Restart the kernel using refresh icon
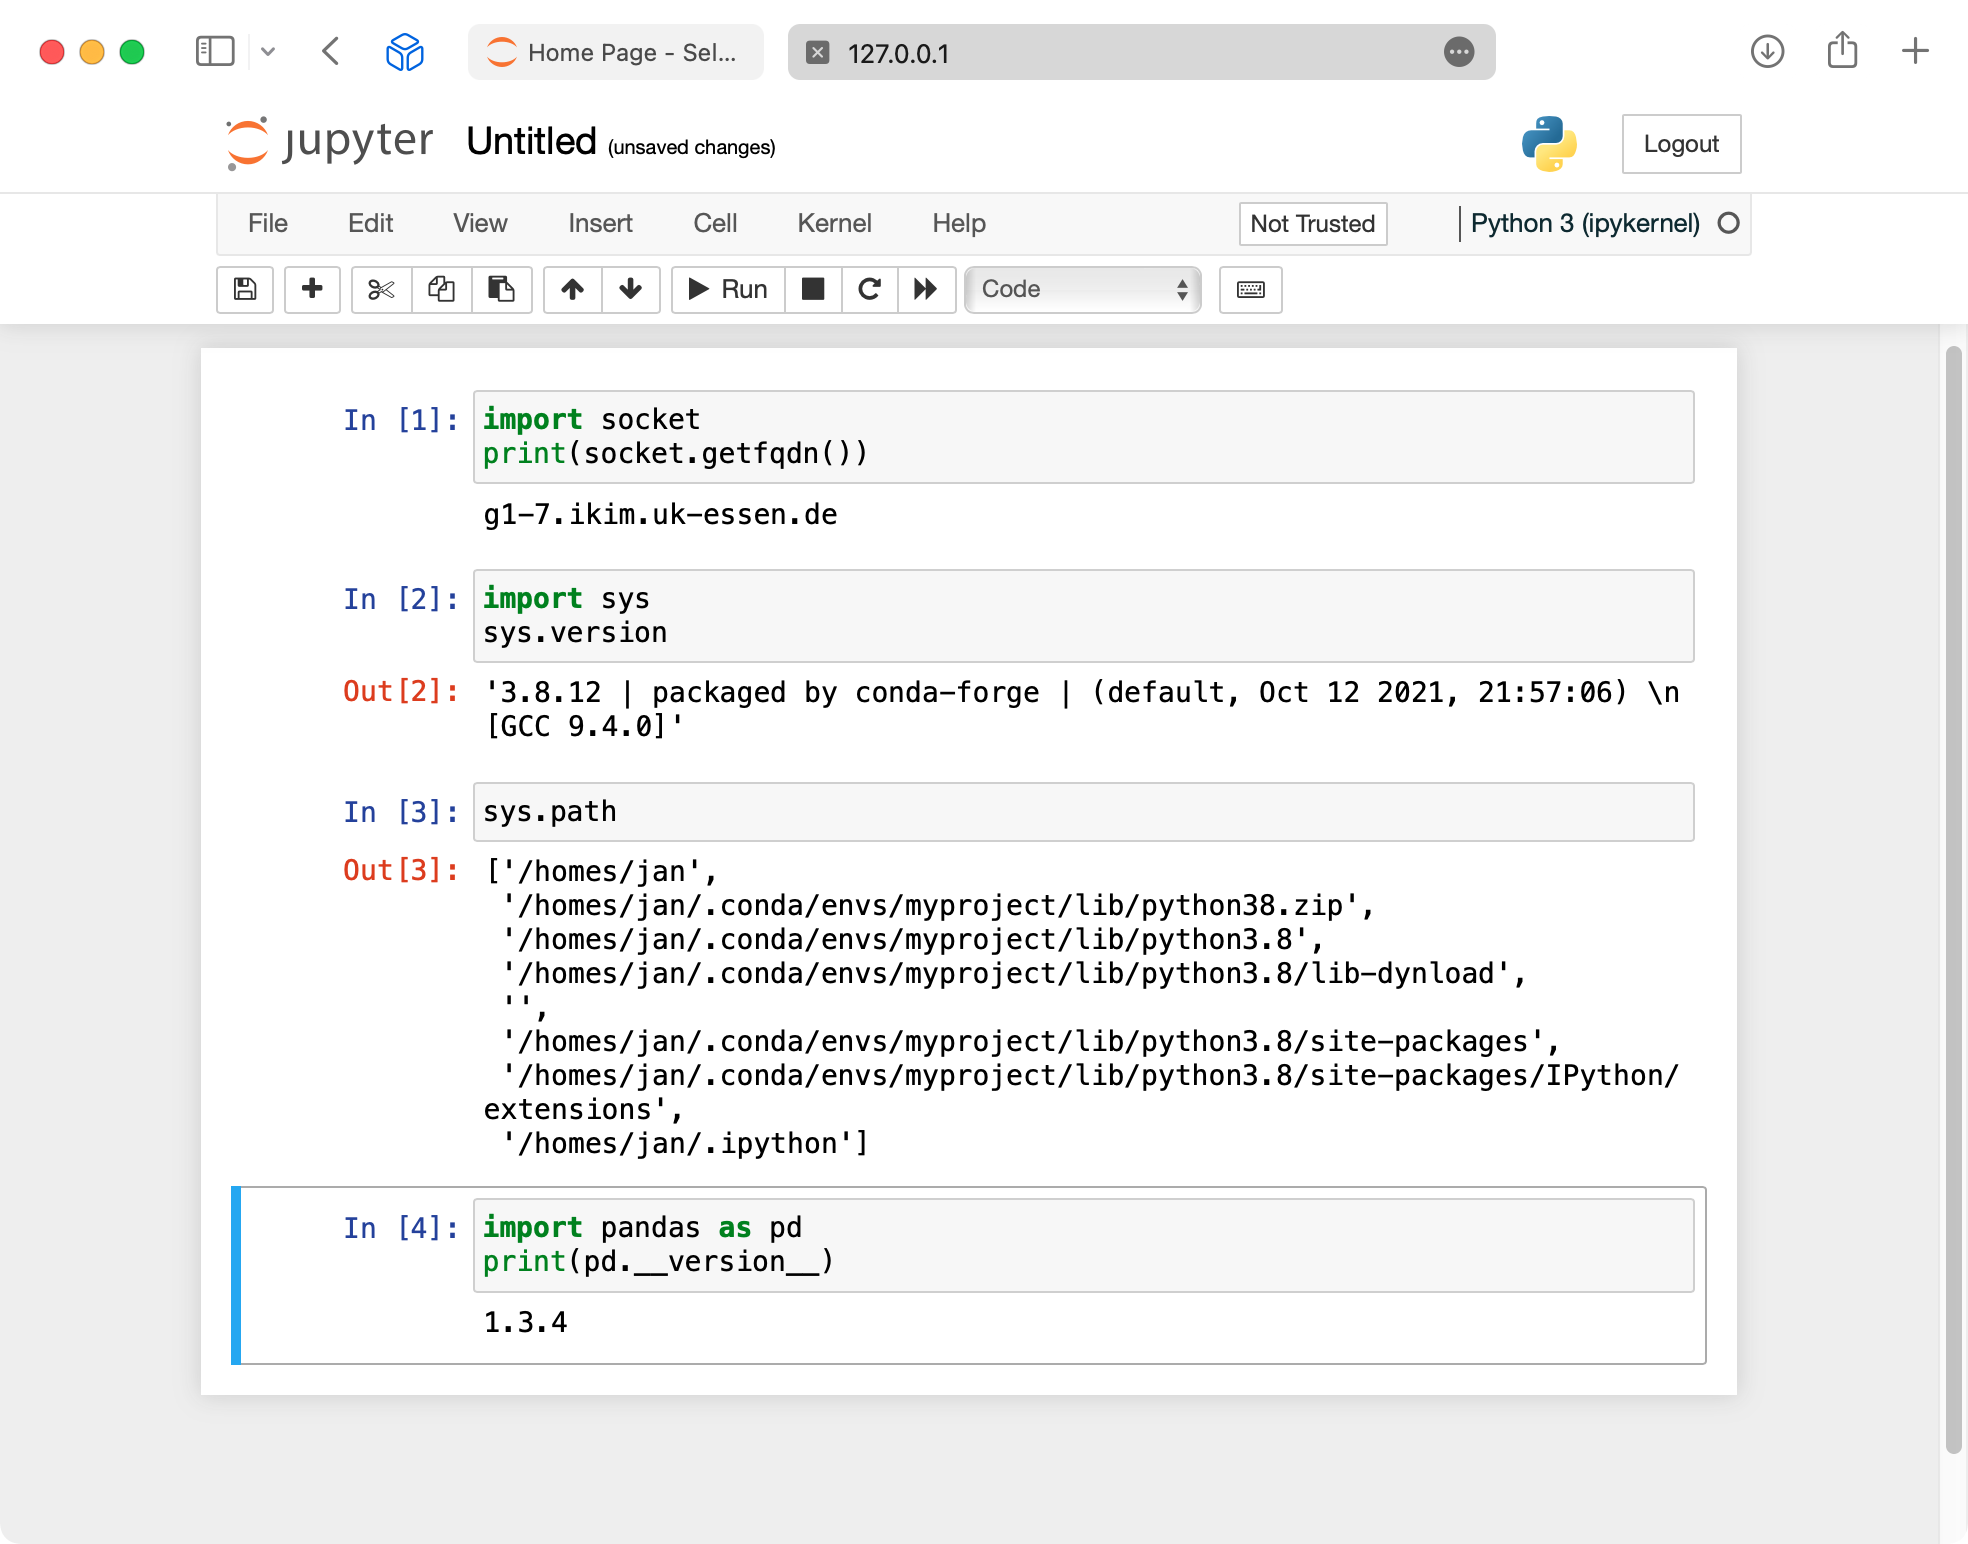 click(x=869, y=290)
